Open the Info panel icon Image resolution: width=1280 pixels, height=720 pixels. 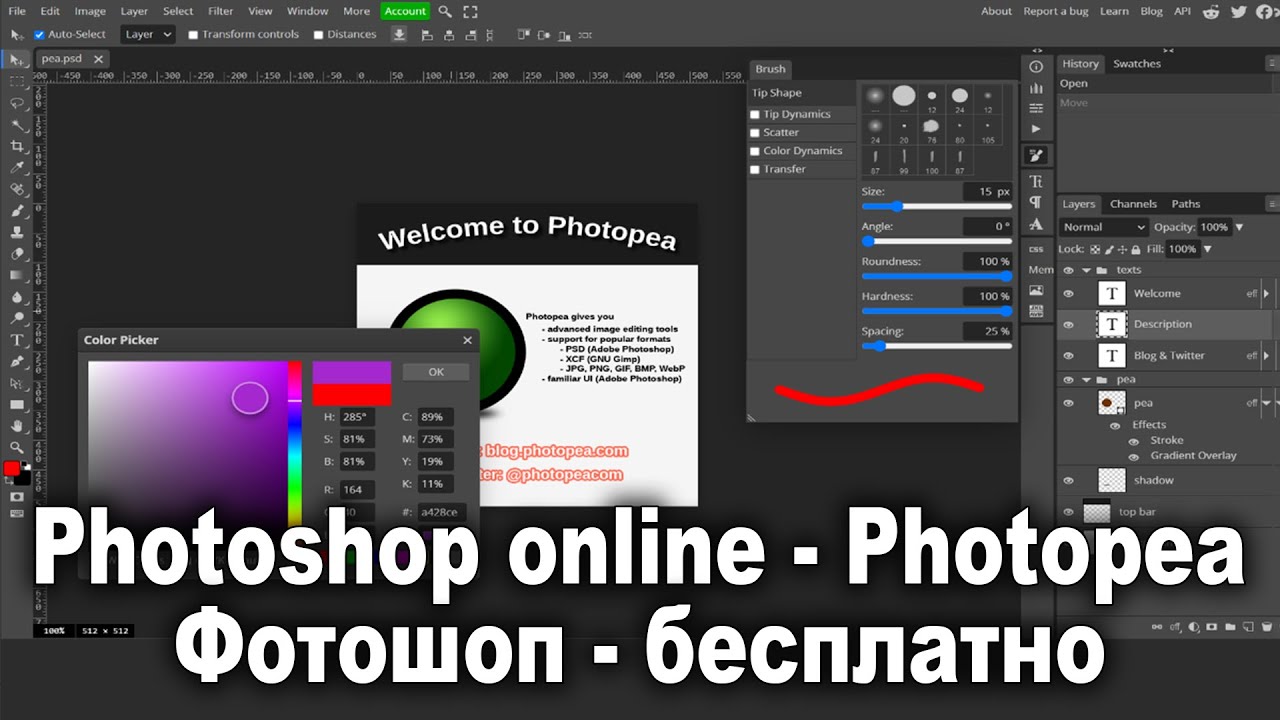click(1036, 66)
